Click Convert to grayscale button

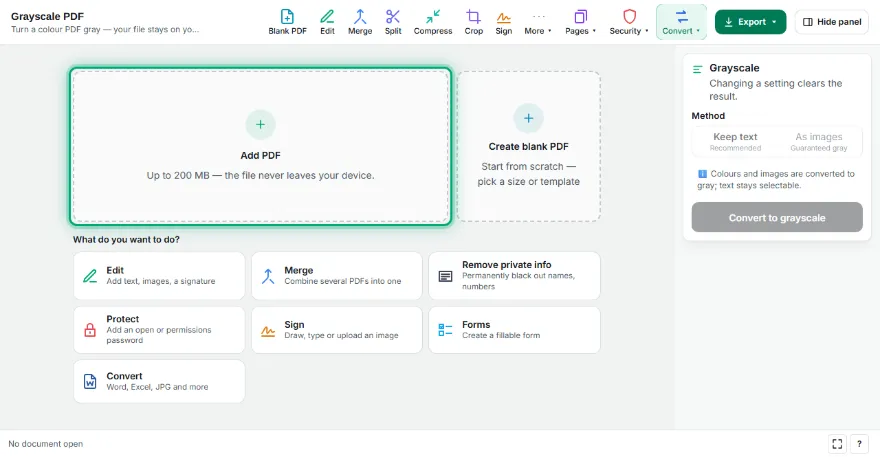(777, 217)
